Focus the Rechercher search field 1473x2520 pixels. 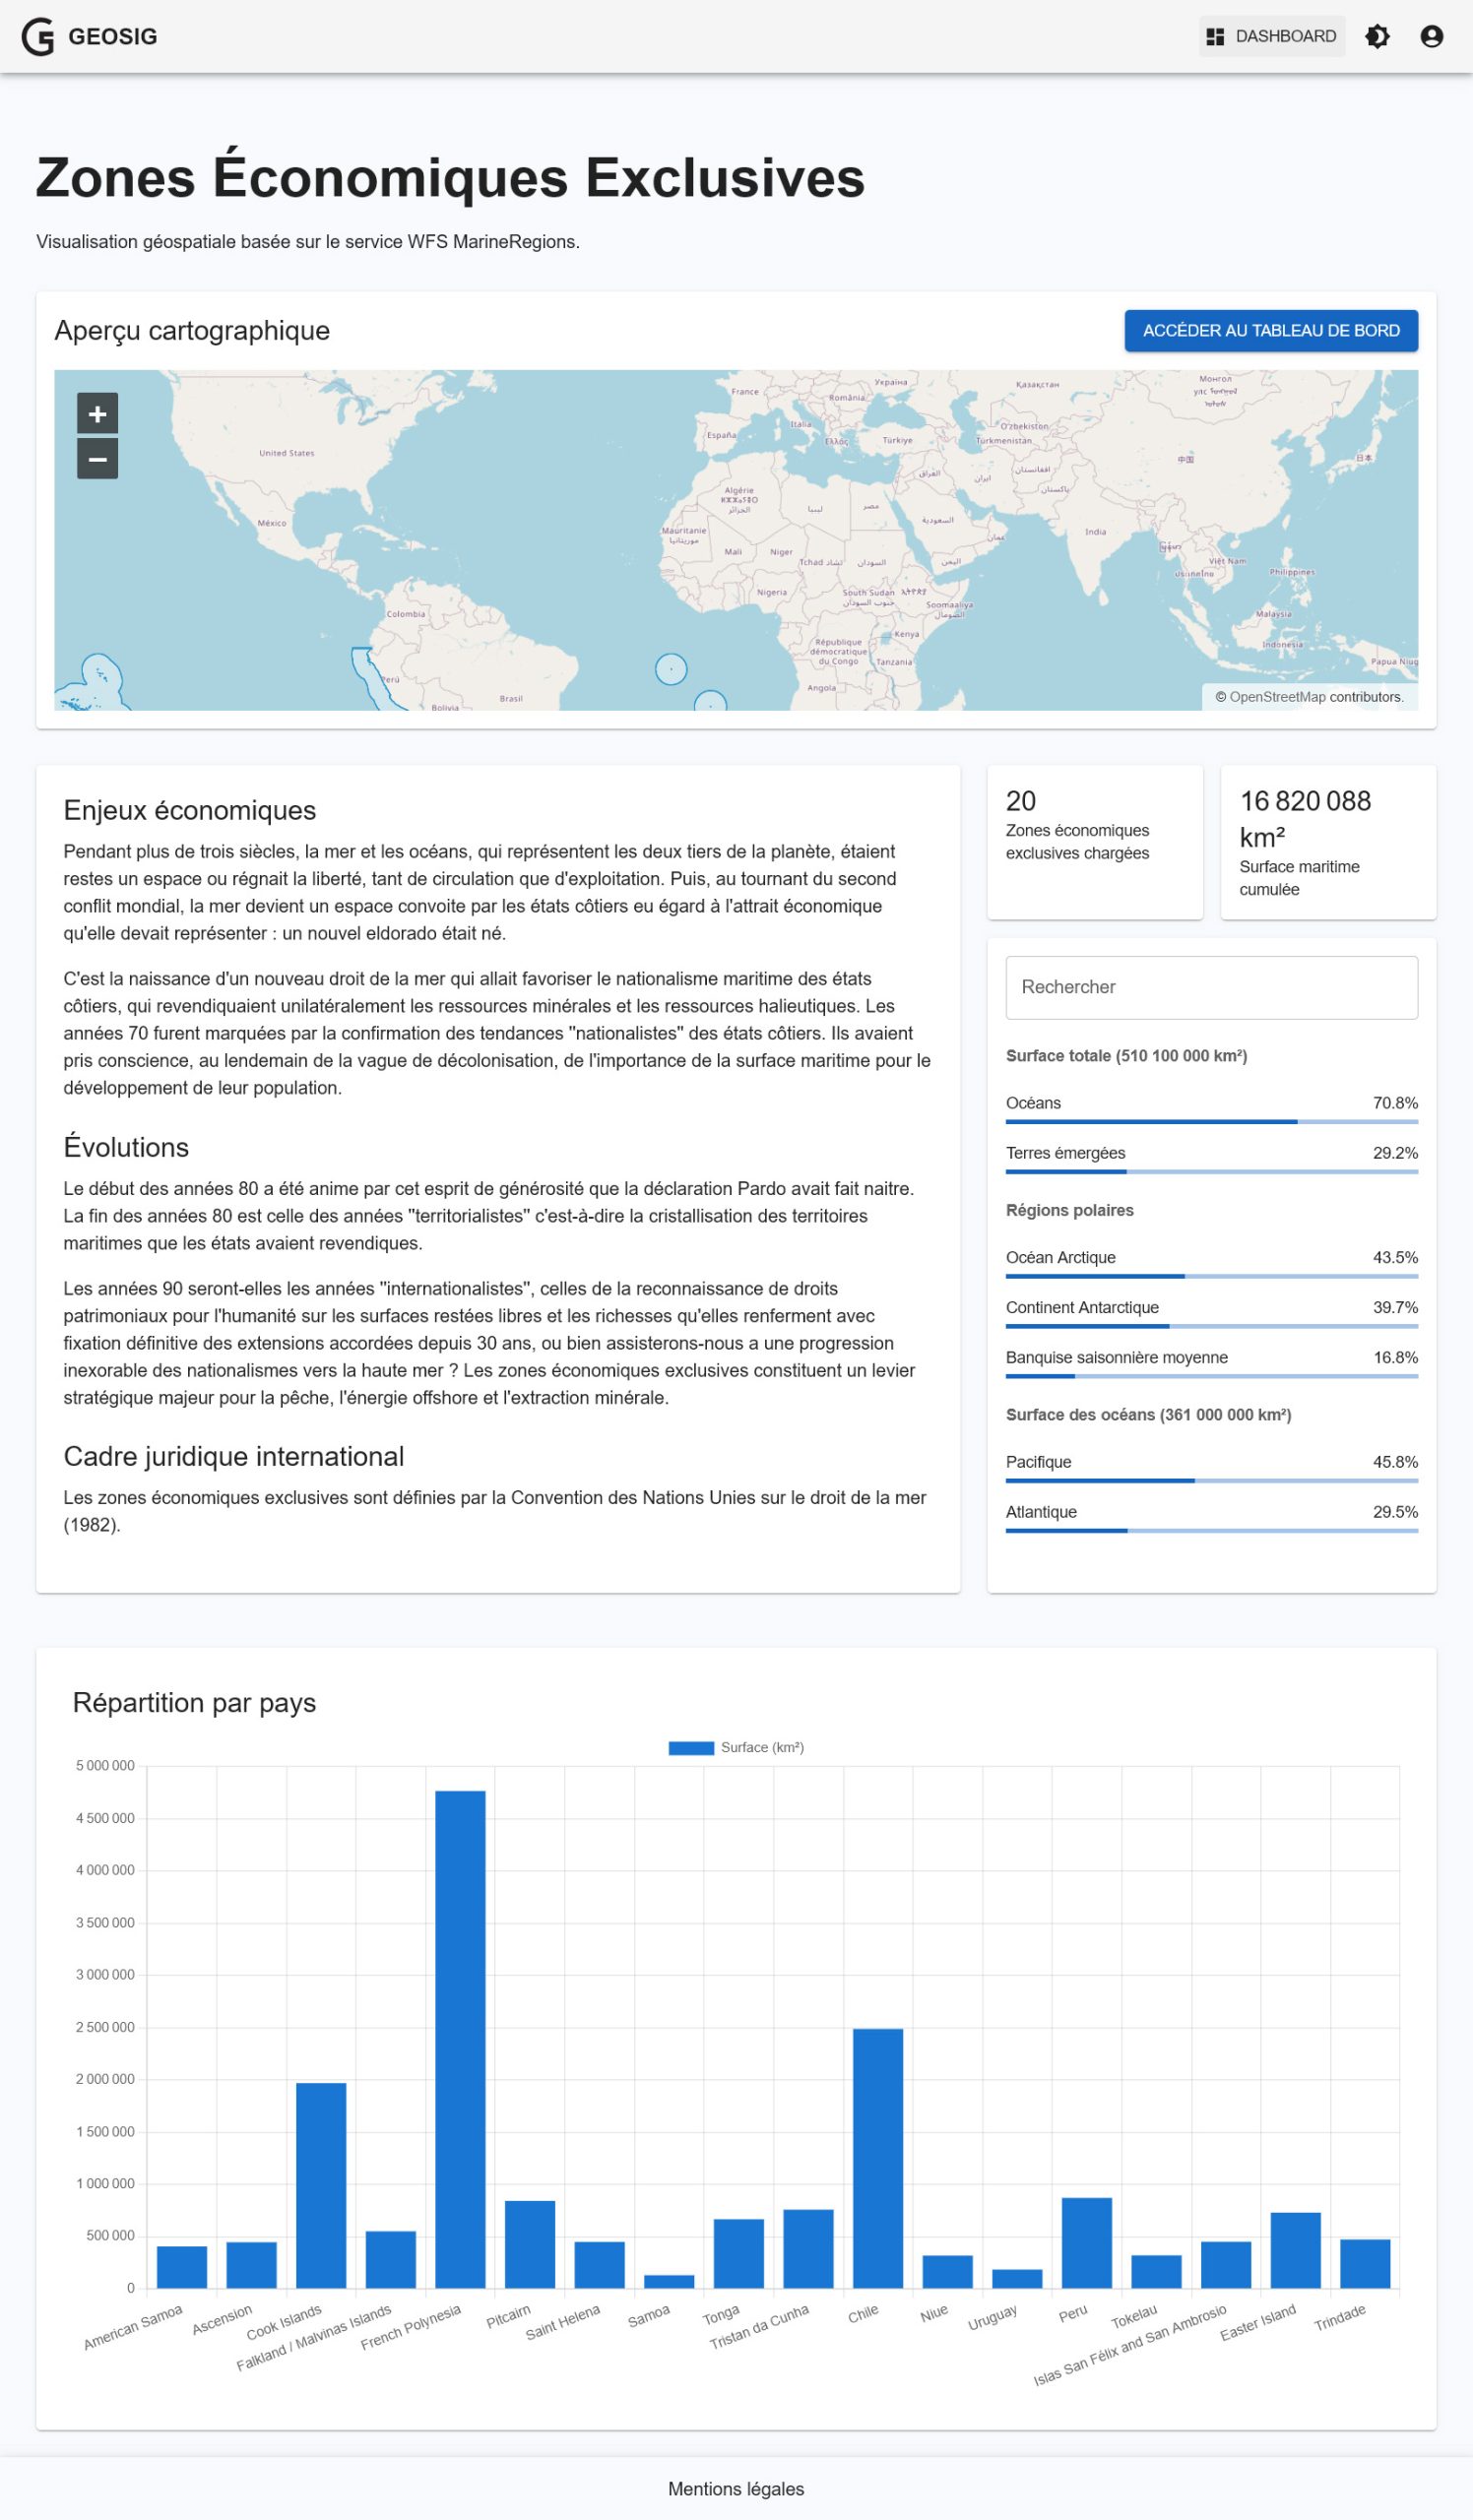tap(1211, 987)
